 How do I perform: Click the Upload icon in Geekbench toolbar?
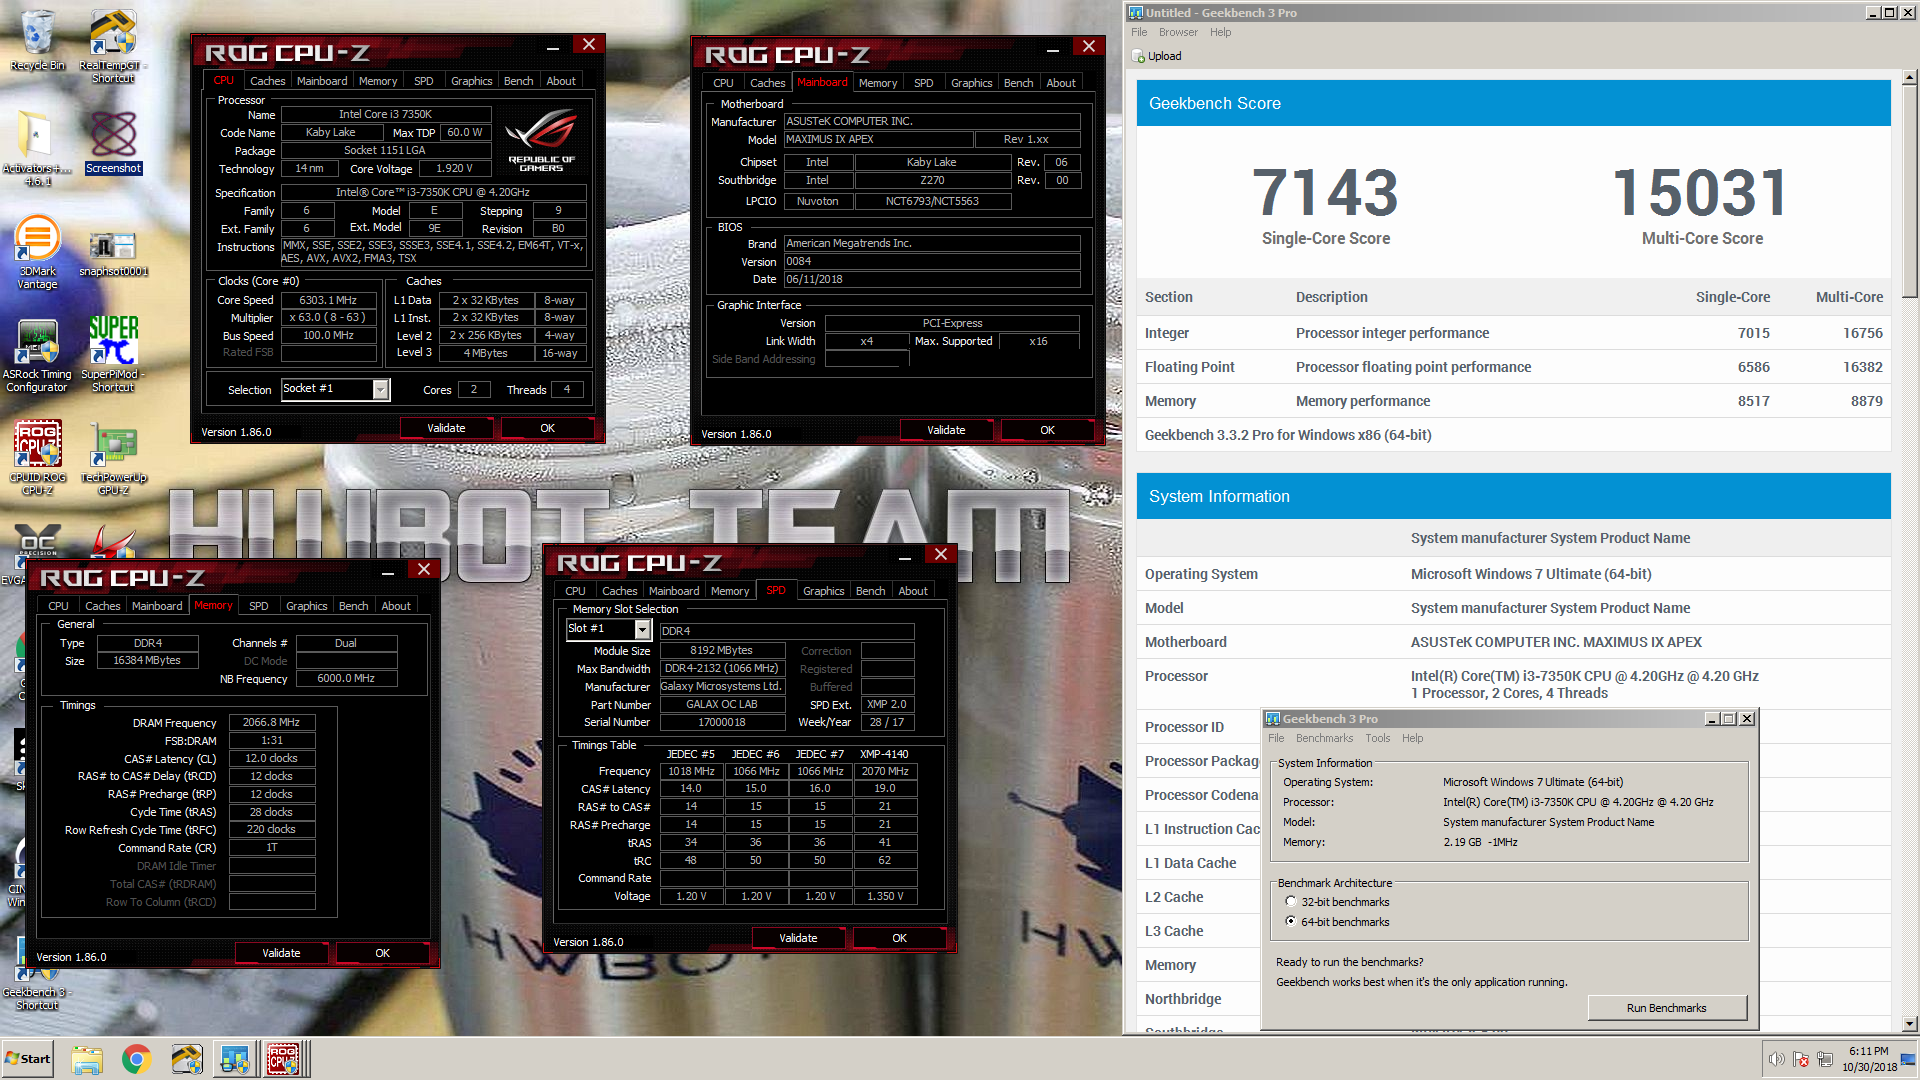coord(1139,56)
